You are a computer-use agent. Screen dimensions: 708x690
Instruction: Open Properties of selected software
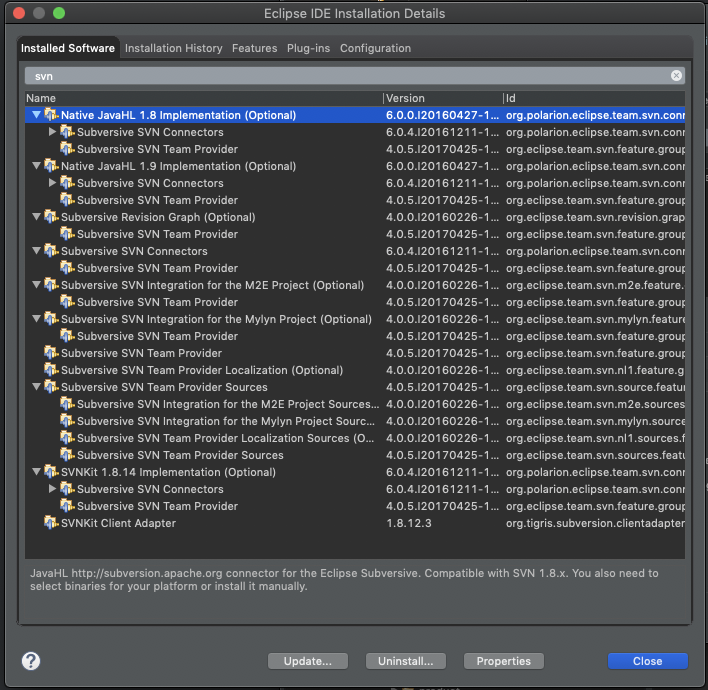pos(503,661)
